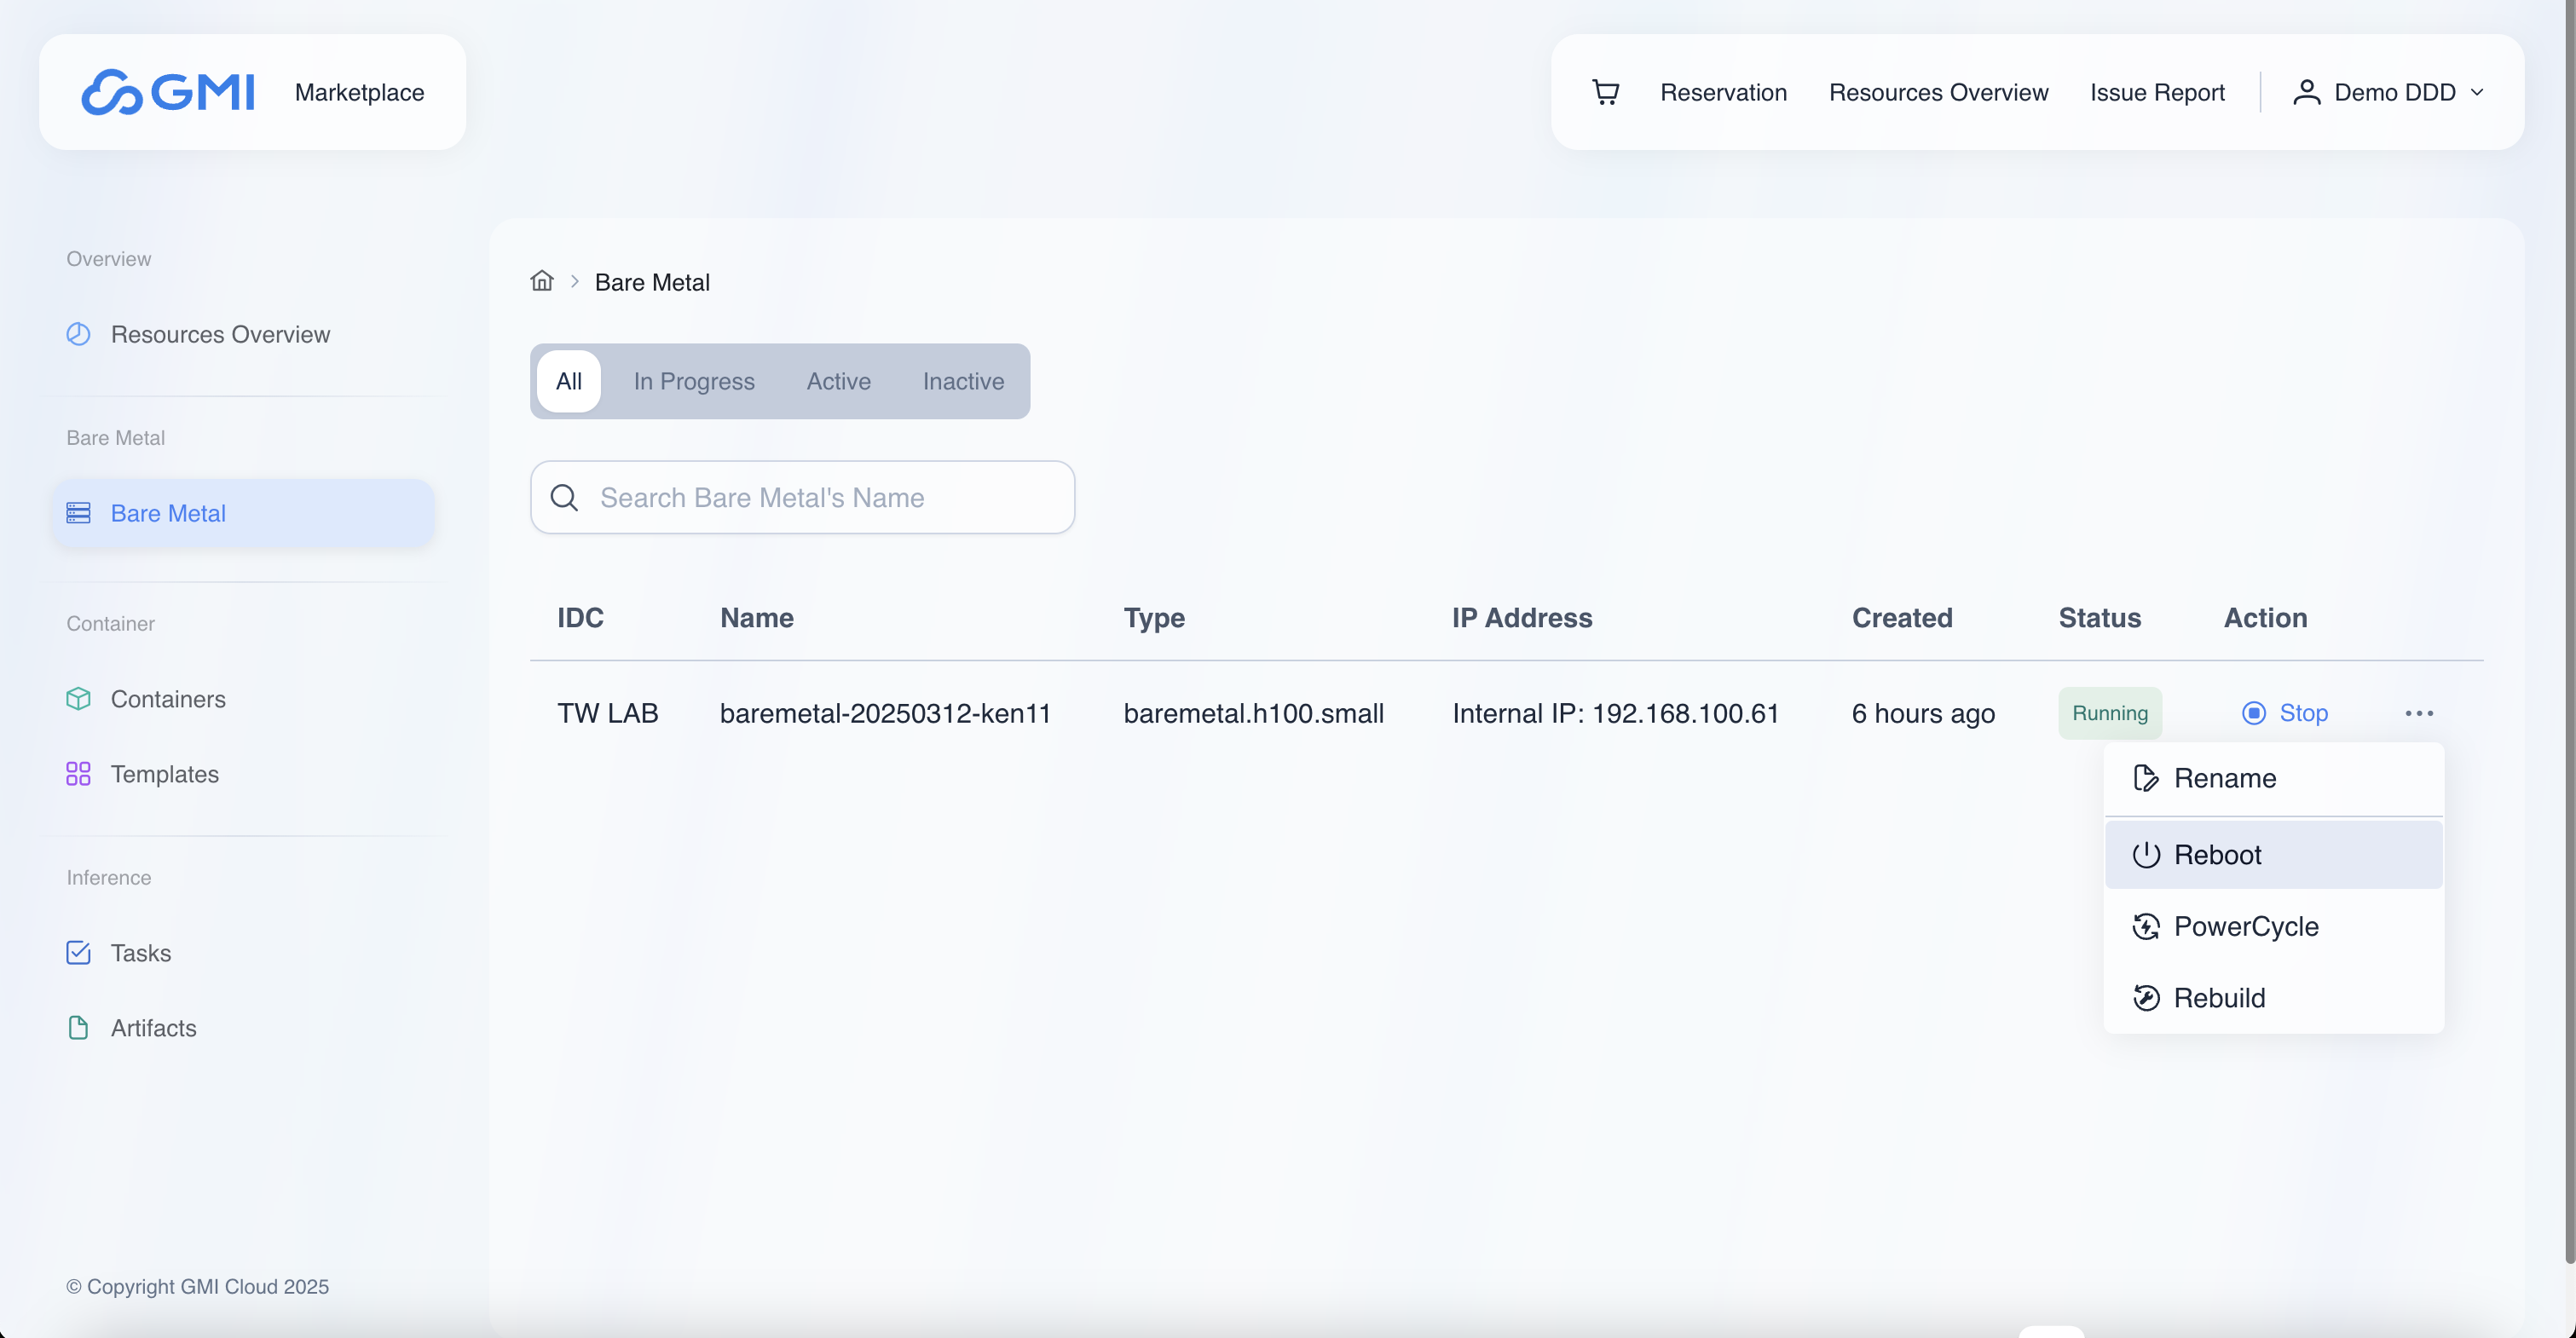Click the Stop circle icon
This screenshot has height=1338, width=2576.
[x=2253, y=713]
